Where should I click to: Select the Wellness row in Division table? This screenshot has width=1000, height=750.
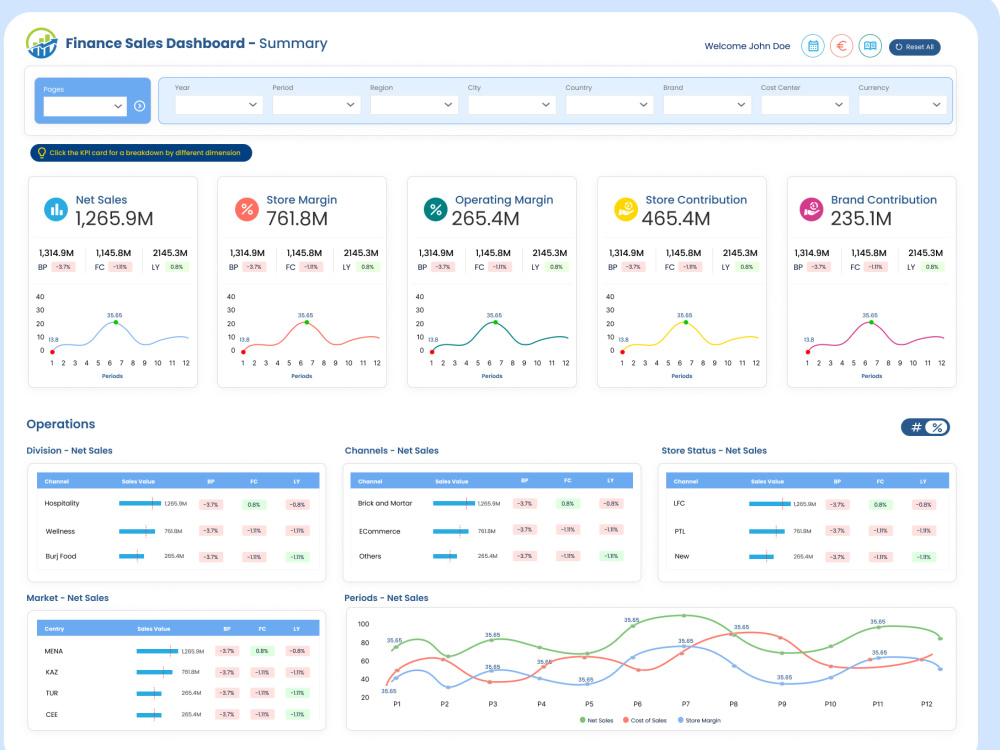[177, 531]
